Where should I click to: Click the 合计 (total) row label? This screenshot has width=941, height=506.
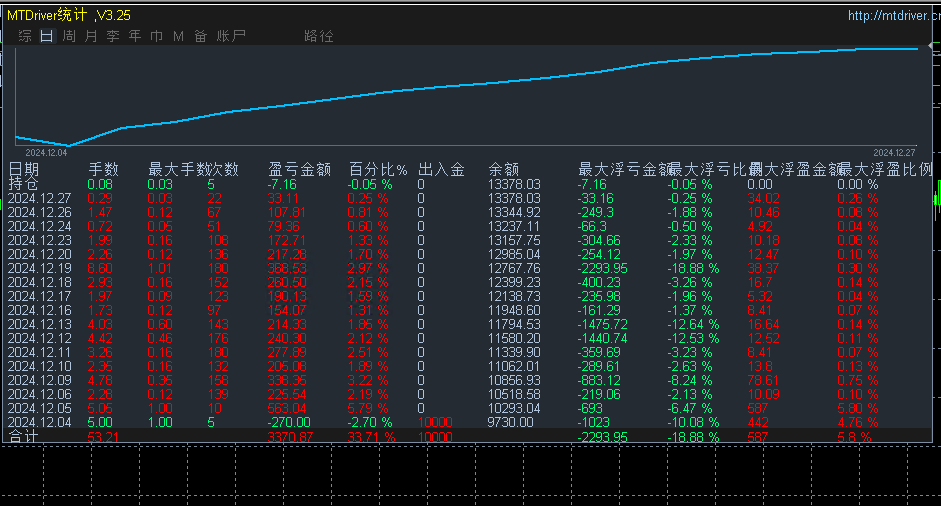point(24,437)
